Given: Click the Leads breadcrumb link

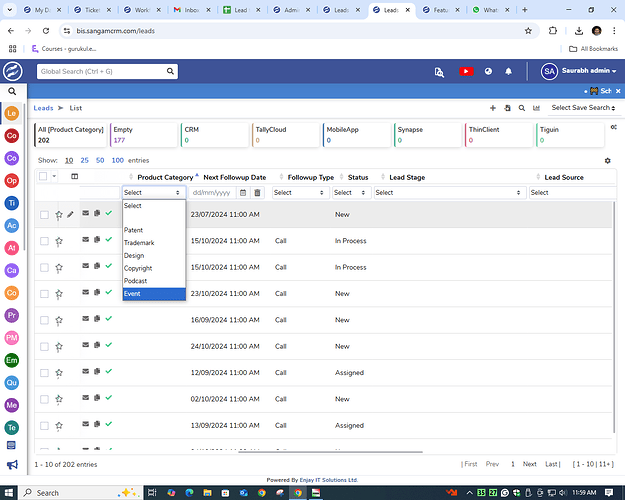Looking at the screenshot, I should (43, 108).
